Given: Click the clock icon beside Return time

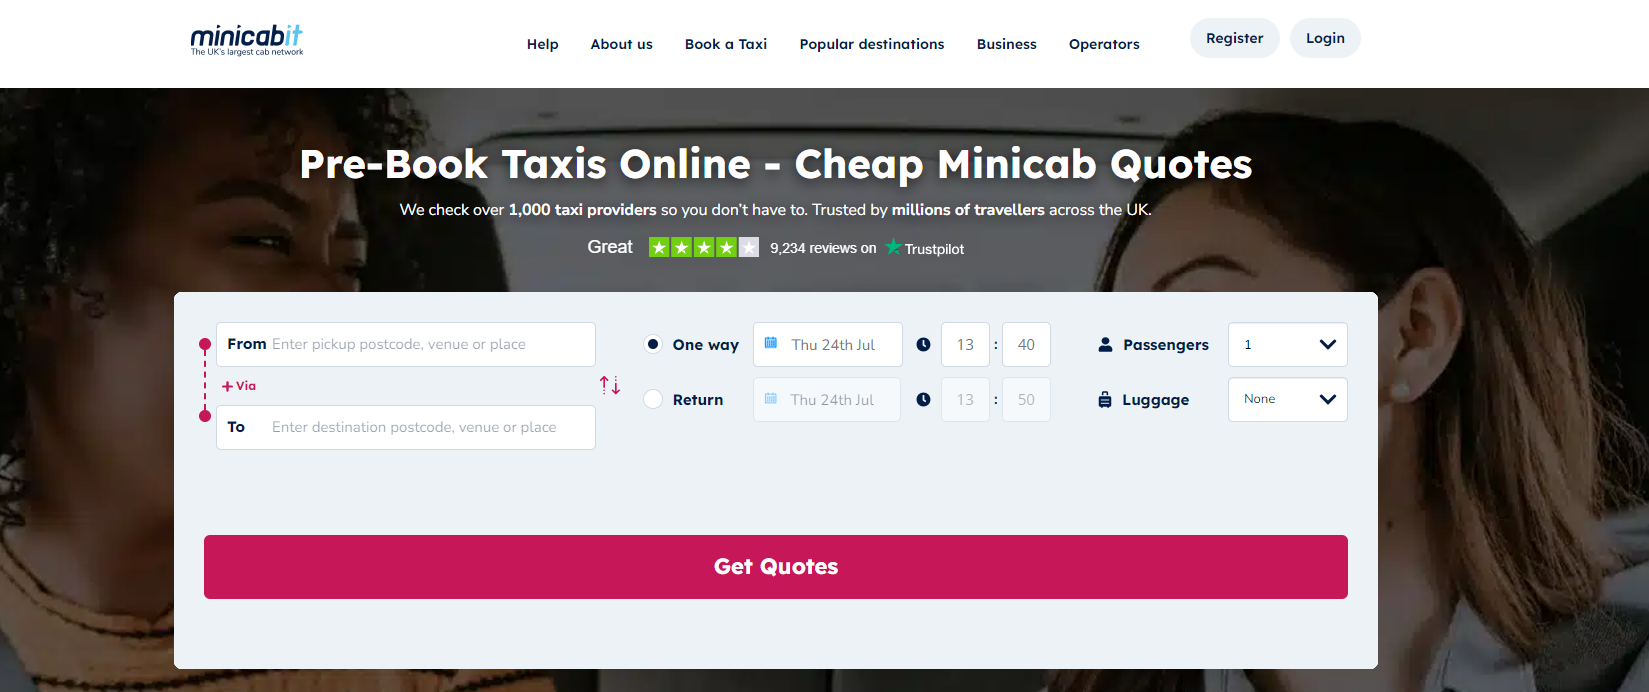Looking at the screenshot, I should [923, 399].
